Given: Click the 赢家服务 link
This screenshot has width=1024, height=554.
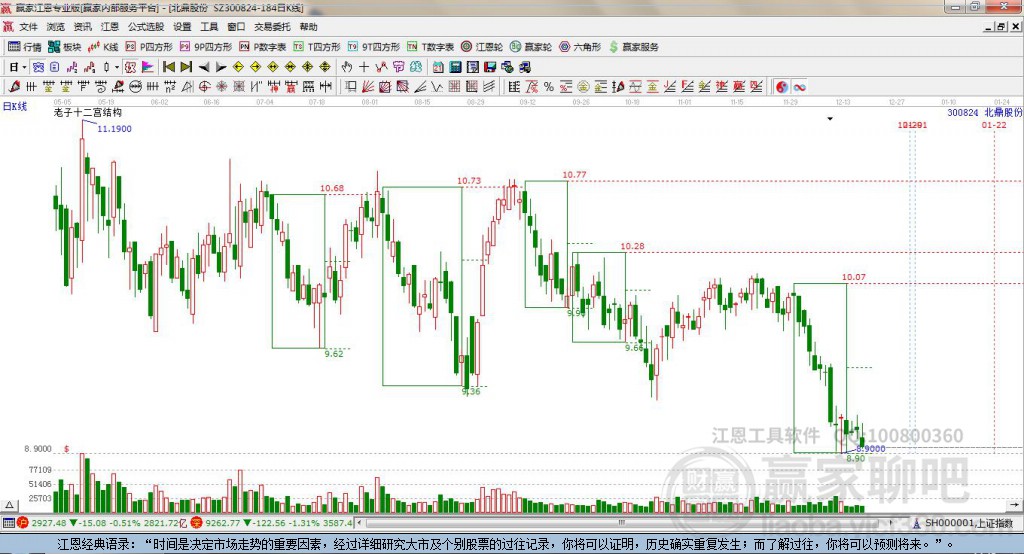Looking at the screenshot, I should click(633, 47).
